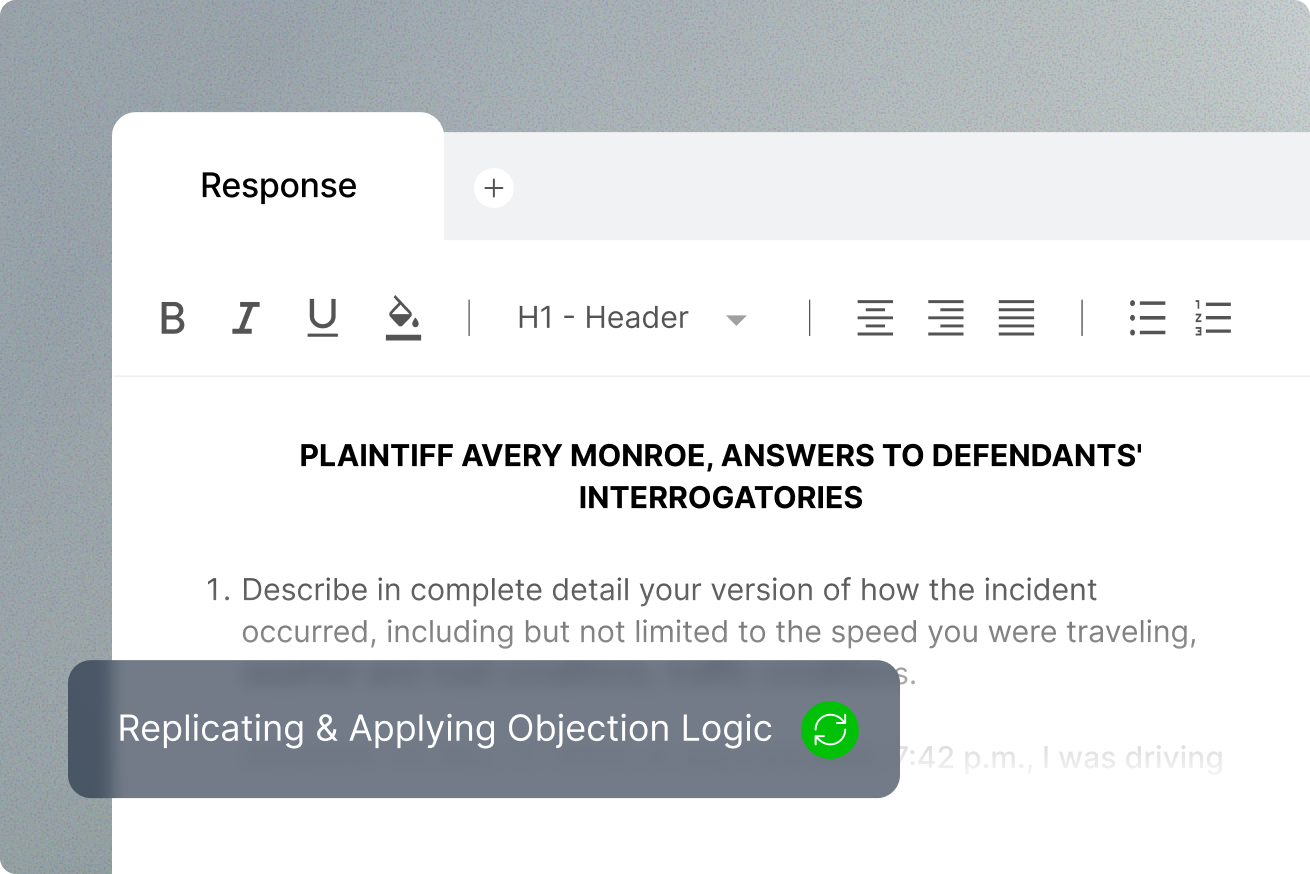Expand the heading style arrow
The width and height of the screenshot is (1310, 874).
(736, 320)
